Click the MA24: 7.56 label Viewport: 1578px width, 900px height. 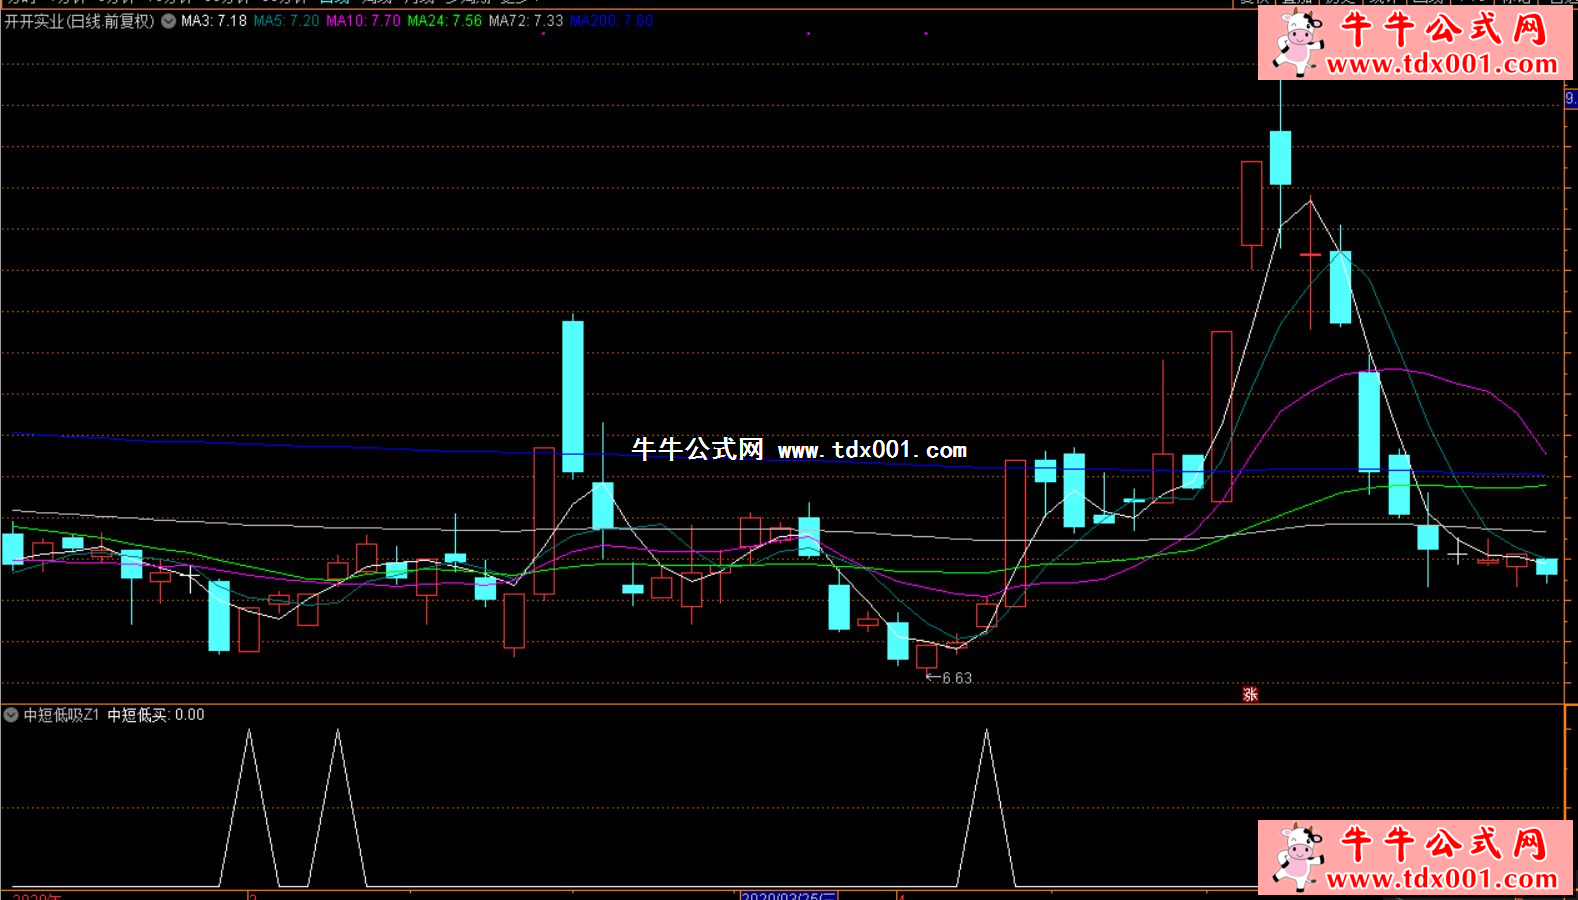click(x=444, y=21)
